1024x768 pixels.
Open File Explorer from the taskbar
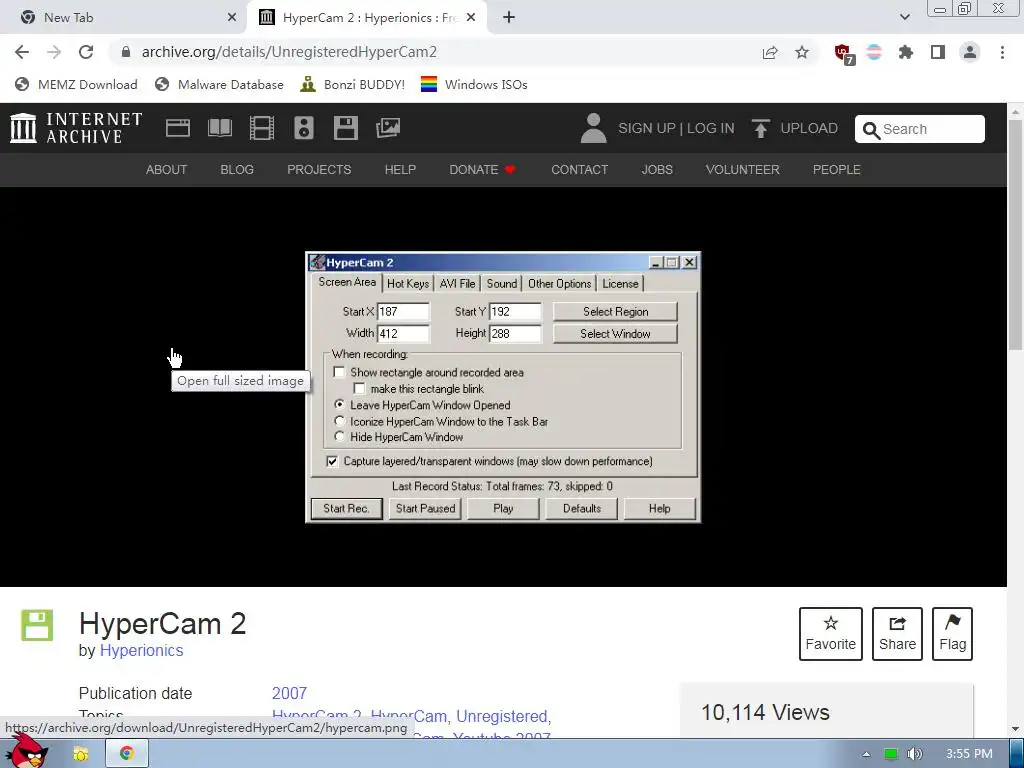coord(80,754)
